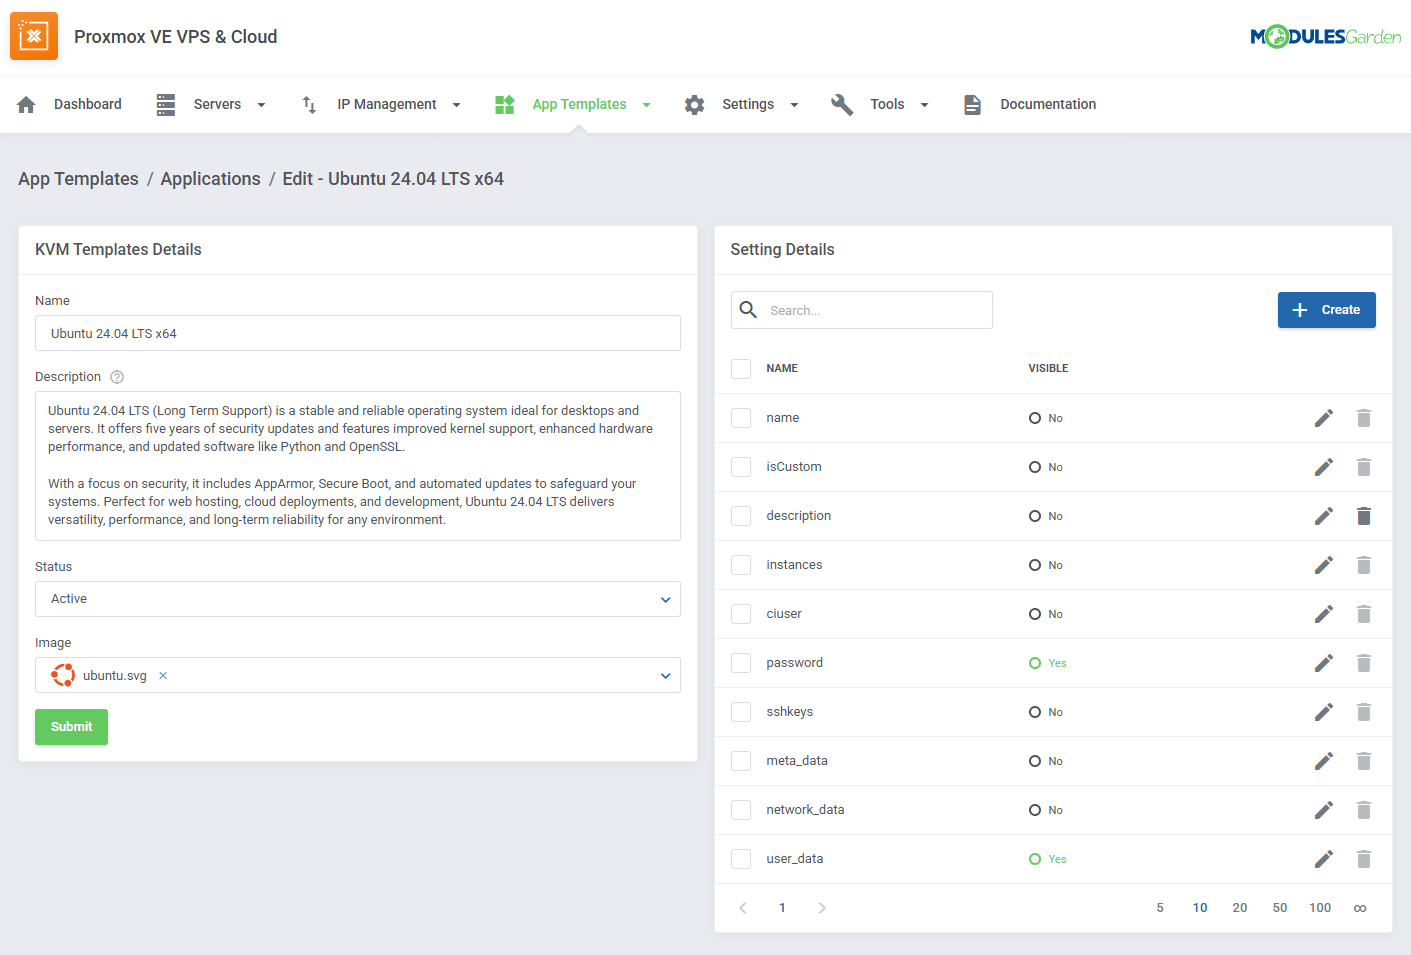Tick the checkbox for user_data row
Viewport: 1411px width, 955px height.
741,858
